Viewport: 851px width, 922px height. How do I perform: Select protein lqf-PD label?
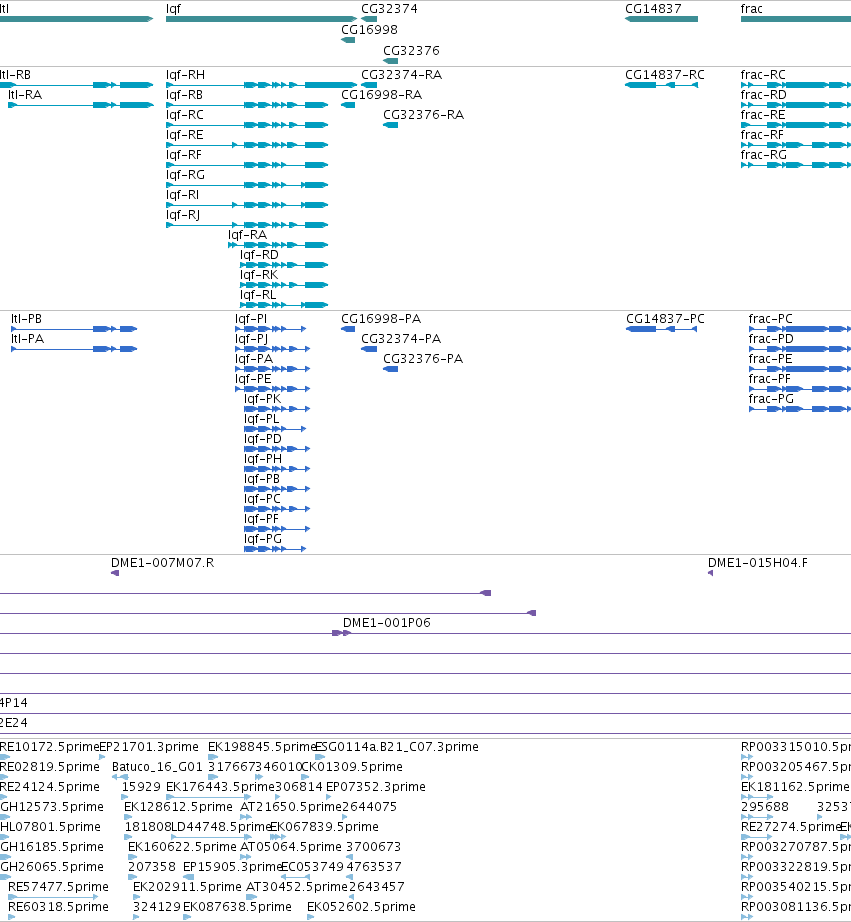263,439
